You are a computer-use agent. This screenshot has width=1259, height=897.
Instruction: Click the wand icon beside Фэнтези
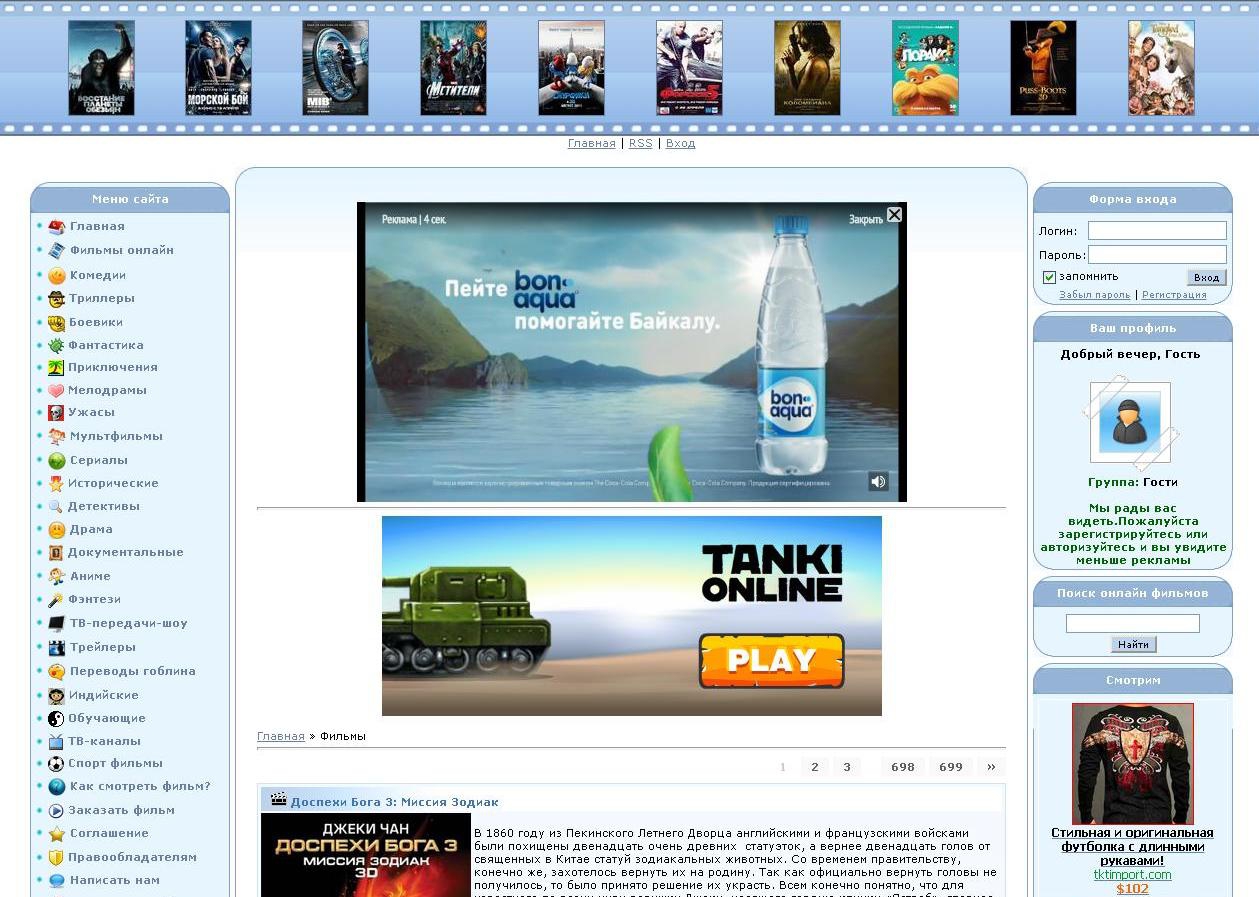pos(56,600)
